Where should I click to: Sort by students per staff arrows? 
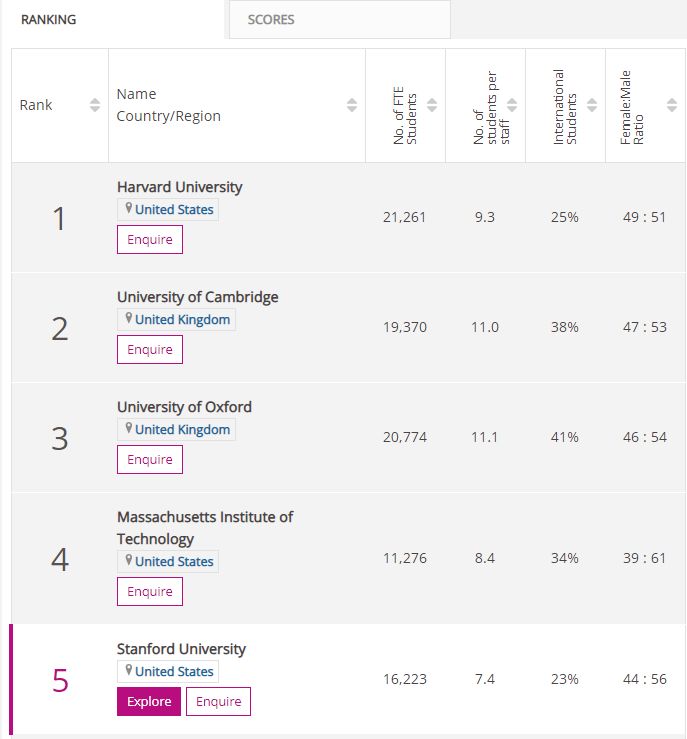512,105
